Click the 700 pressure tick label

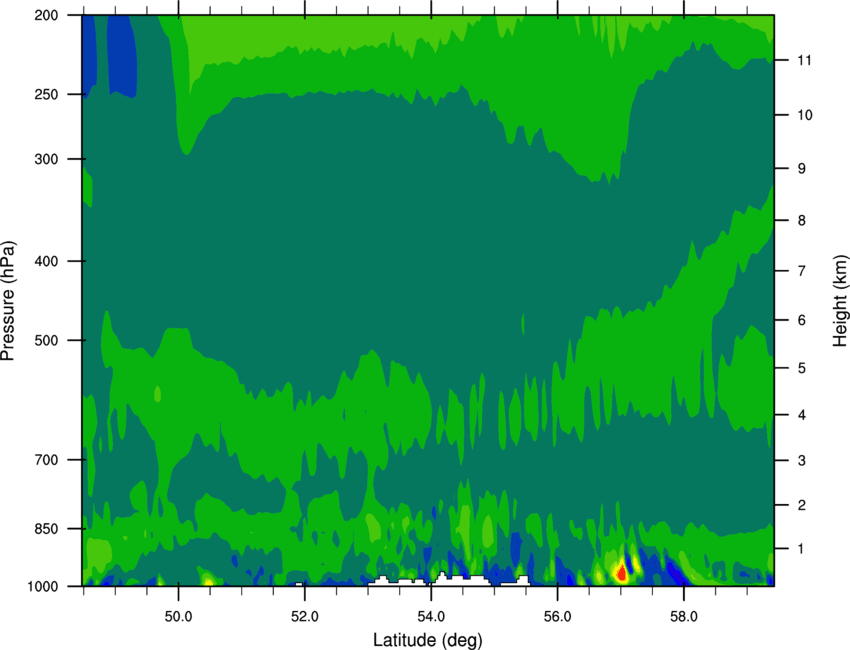46,459
